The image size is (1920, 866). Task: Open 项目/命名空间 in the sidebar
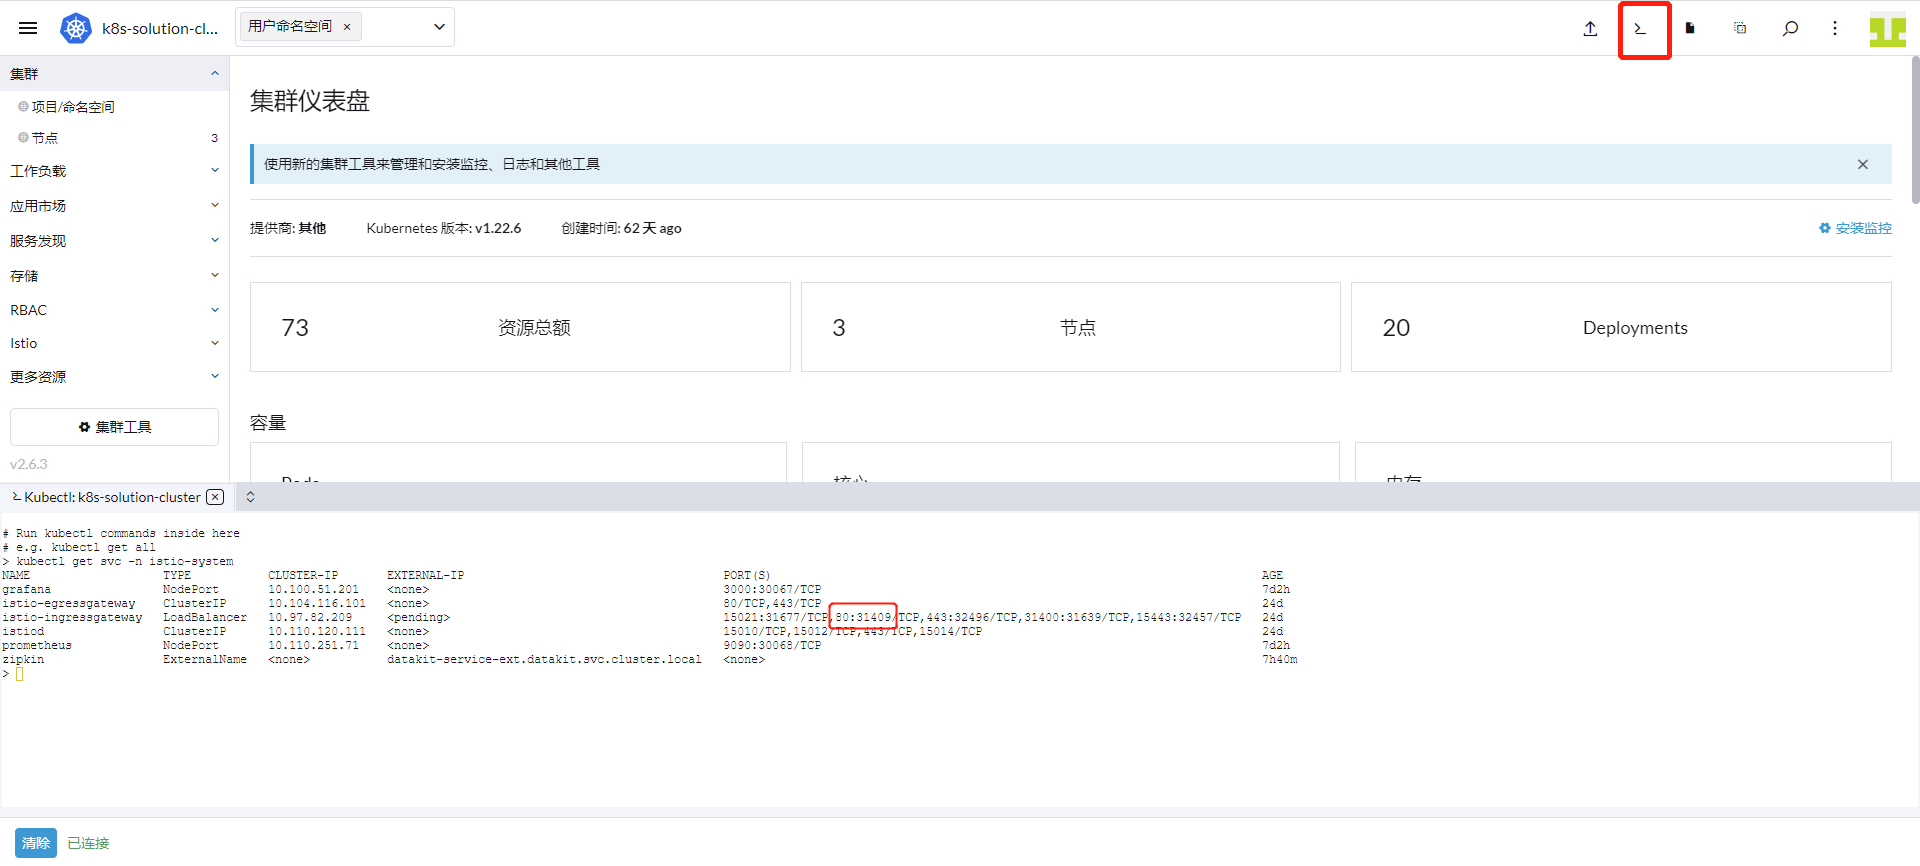pos(73,107)
